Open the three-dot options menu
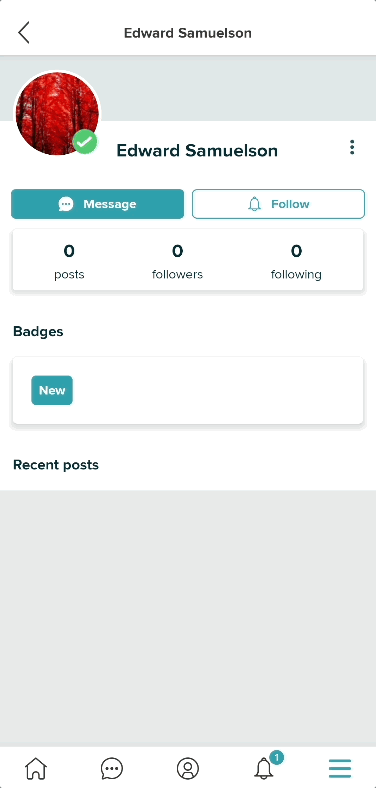Image resolution: width=376 pixels, height=788 pixels. coord(352,147)
